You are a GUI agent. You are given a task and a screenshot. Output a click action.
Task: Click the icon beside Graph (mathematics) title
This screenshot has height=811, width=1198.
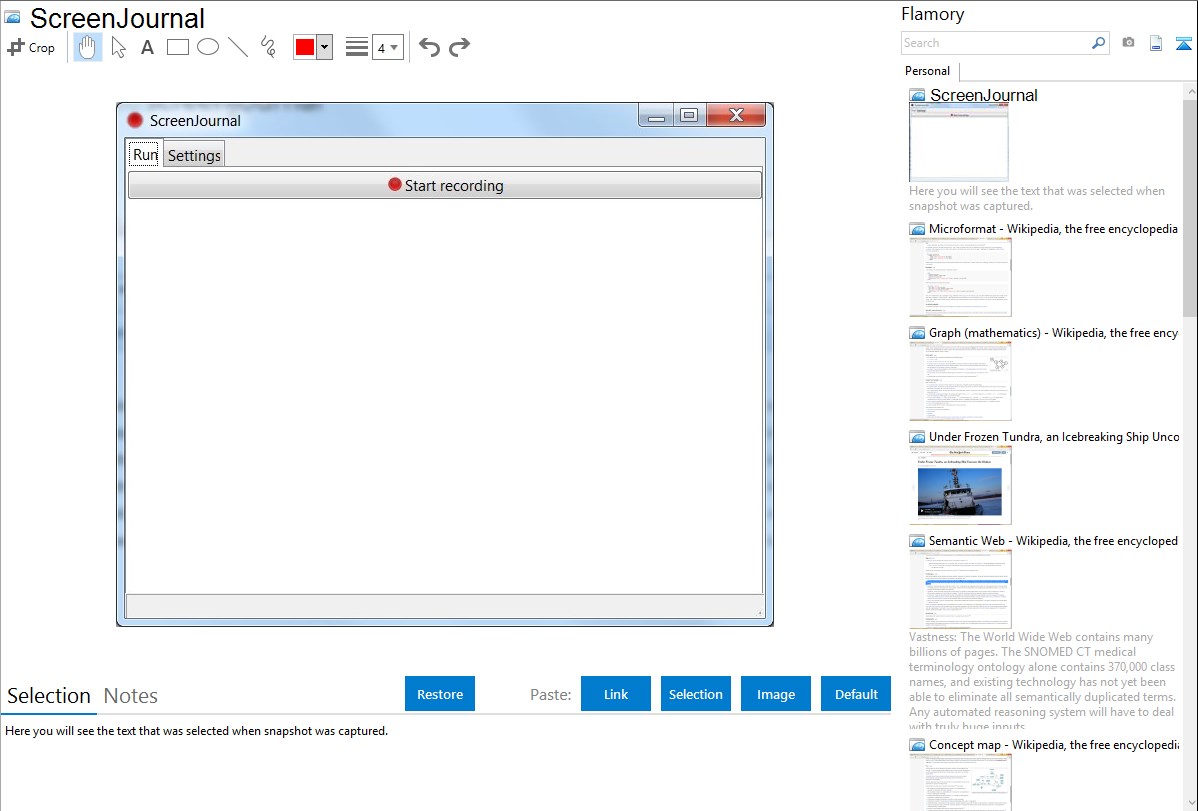click(x=918, y=333)
